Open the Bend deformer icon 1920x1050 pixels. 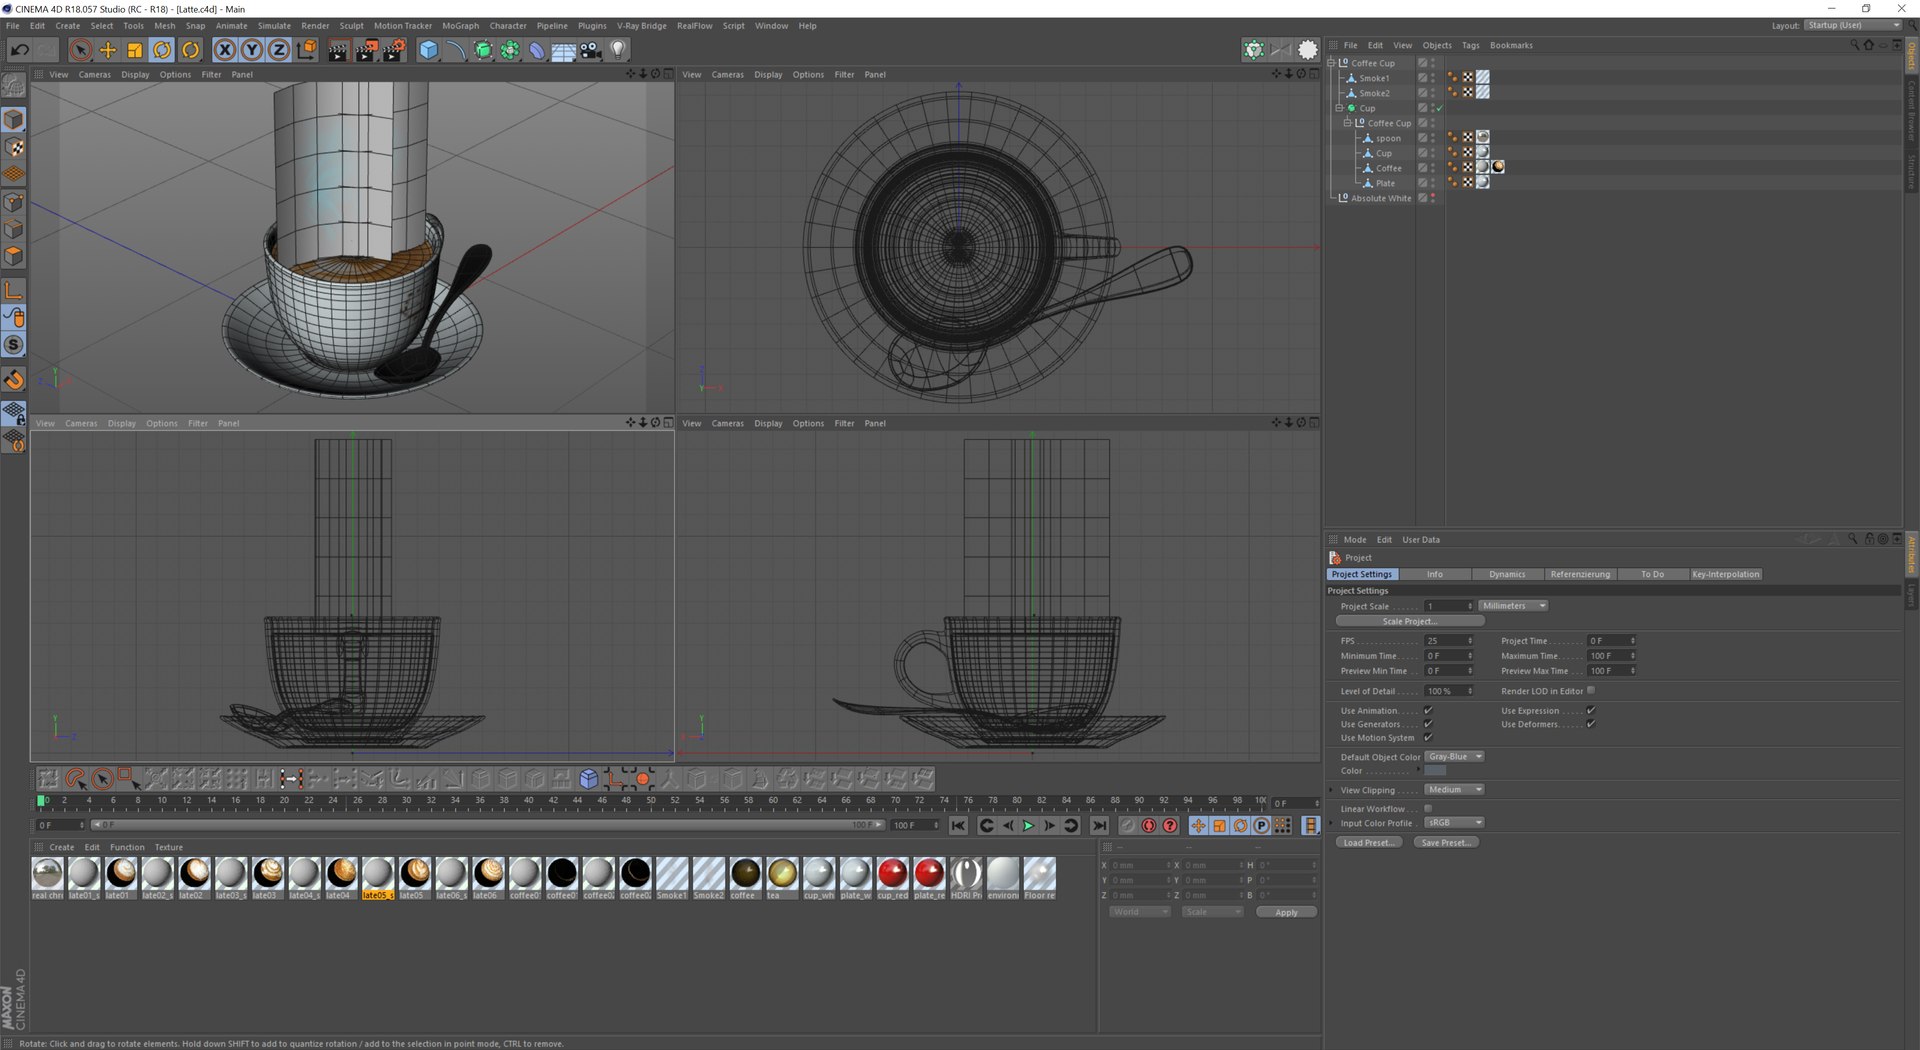(537, 50)
